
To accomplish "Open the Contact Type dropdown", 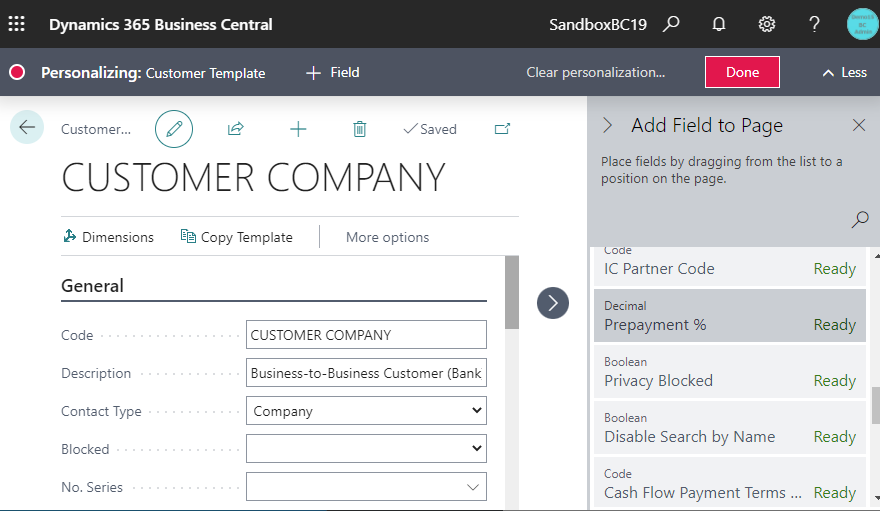I will tap(366, 411).
